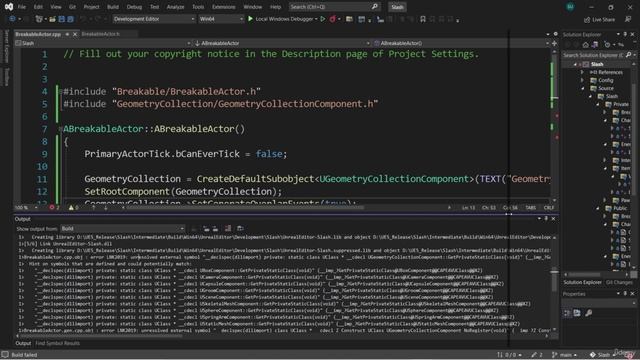Switch to the Git Changes tab
640x360 pixels.
619,283
